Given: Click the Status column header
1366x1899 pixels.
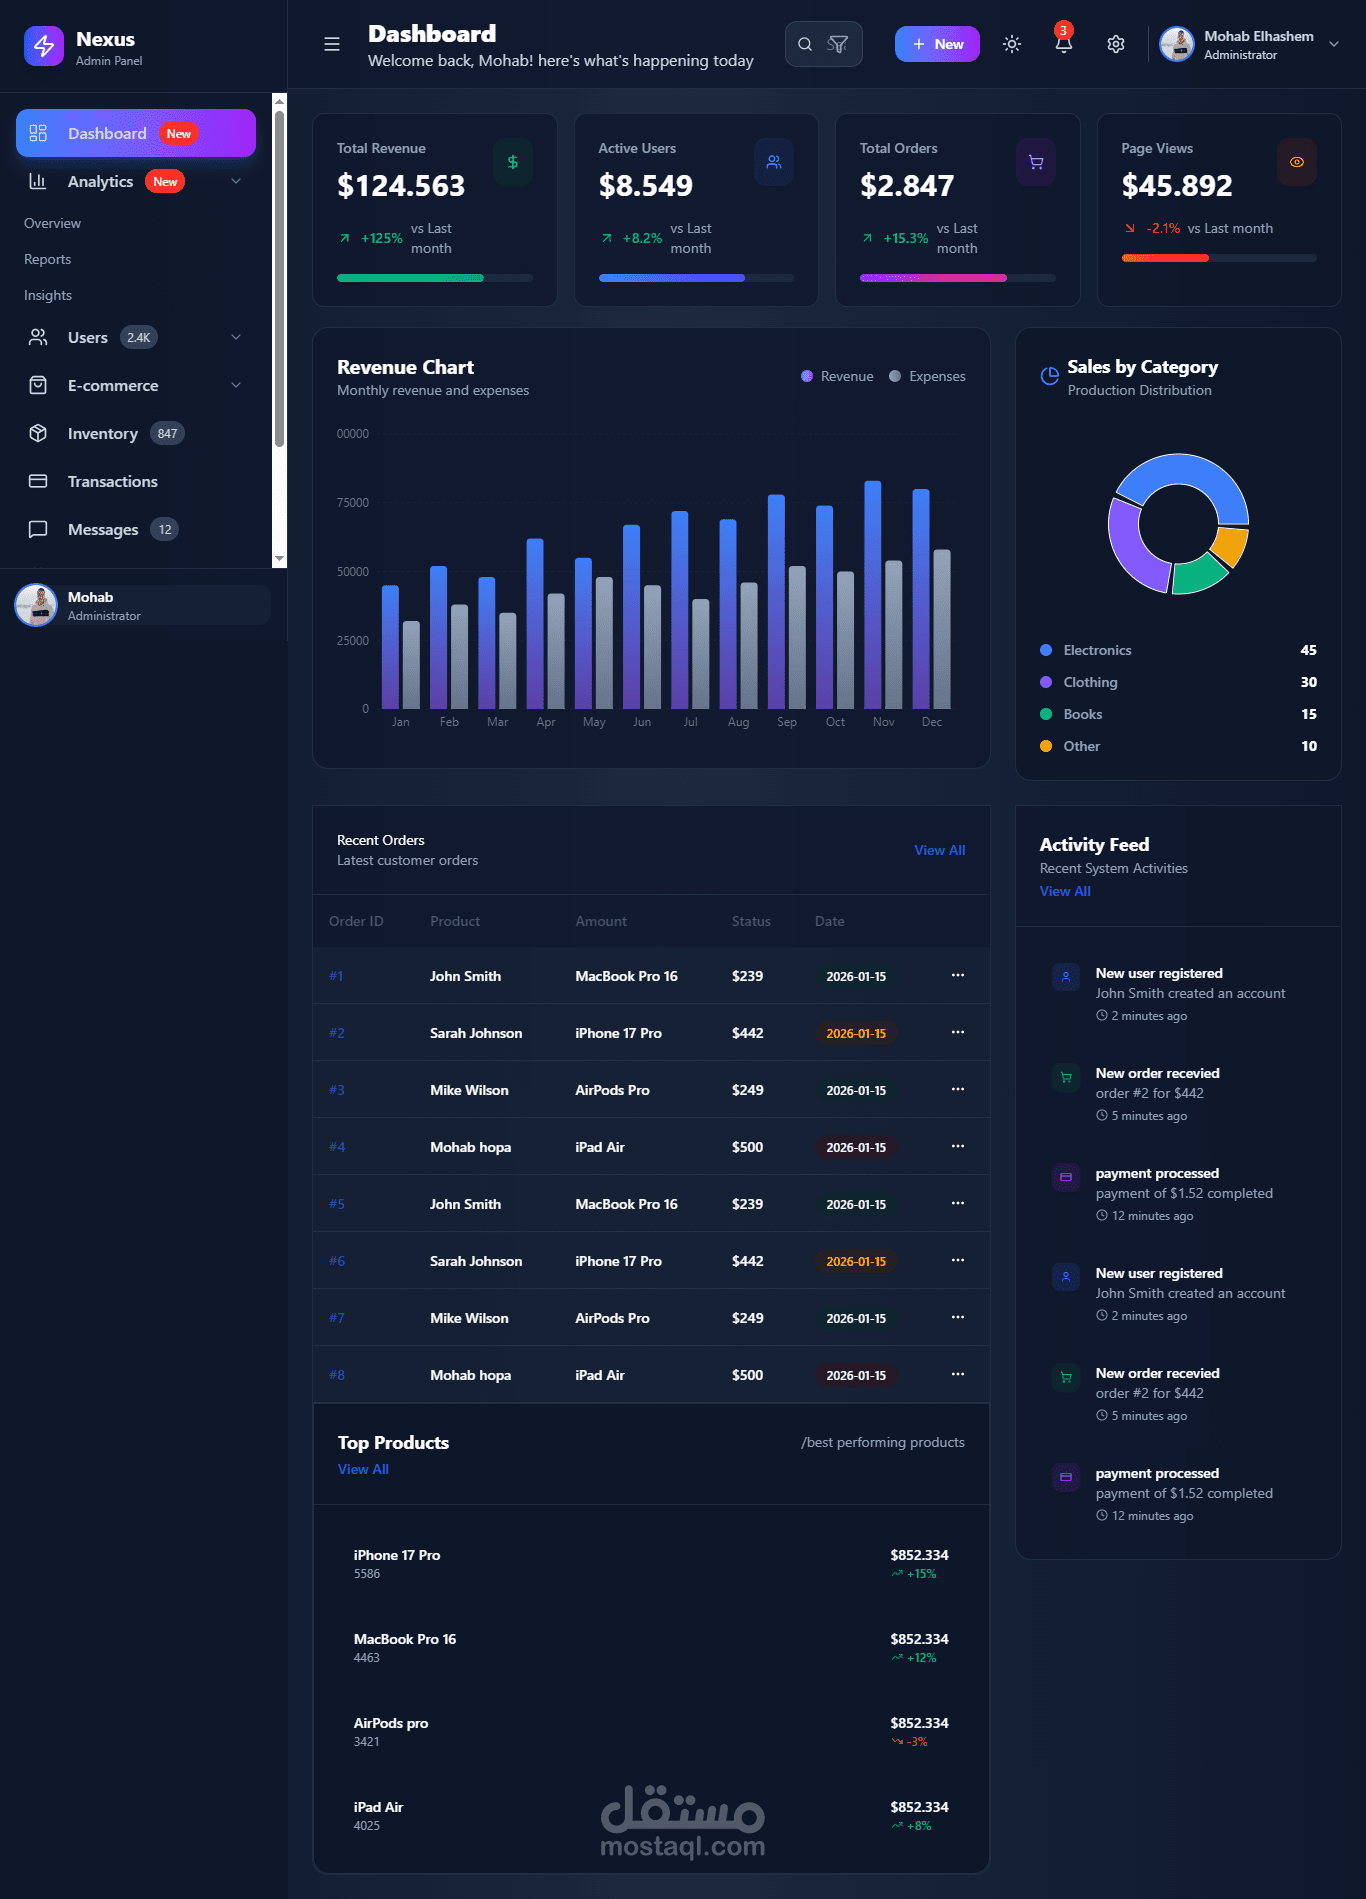Looking at the screenshot, I should (x=751, y=921).
